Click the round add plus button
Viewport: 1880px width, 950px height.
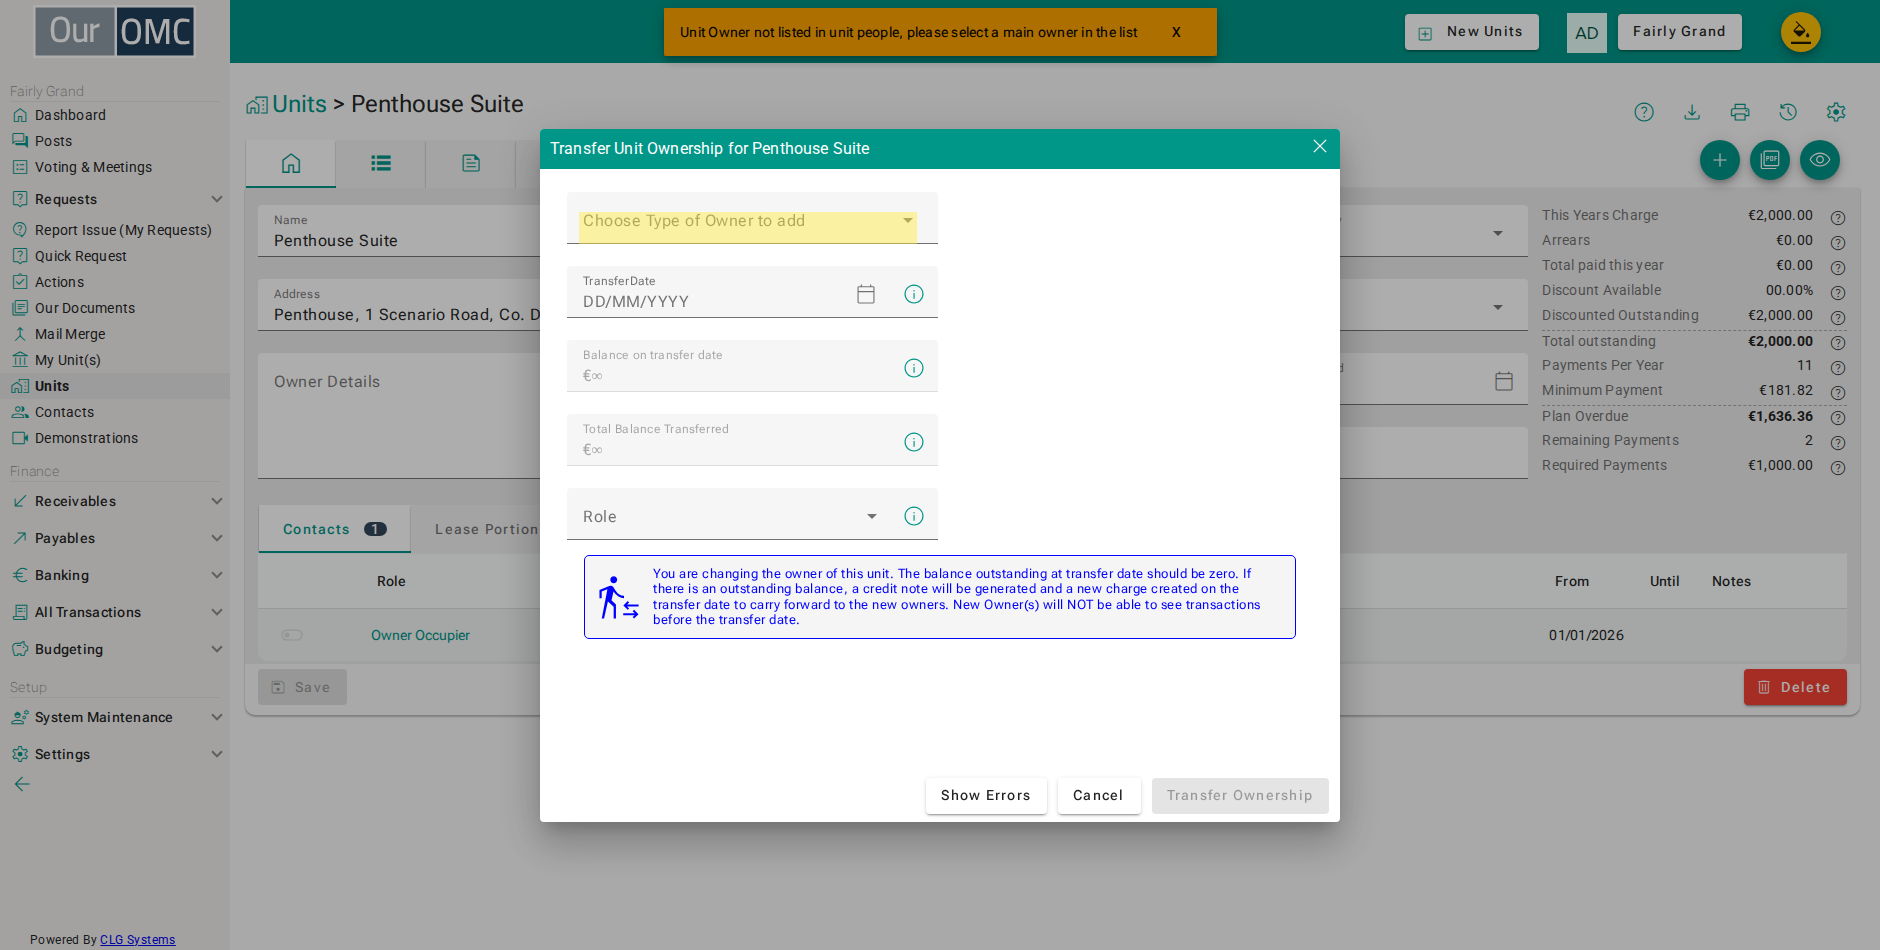tap(1720, 160)
